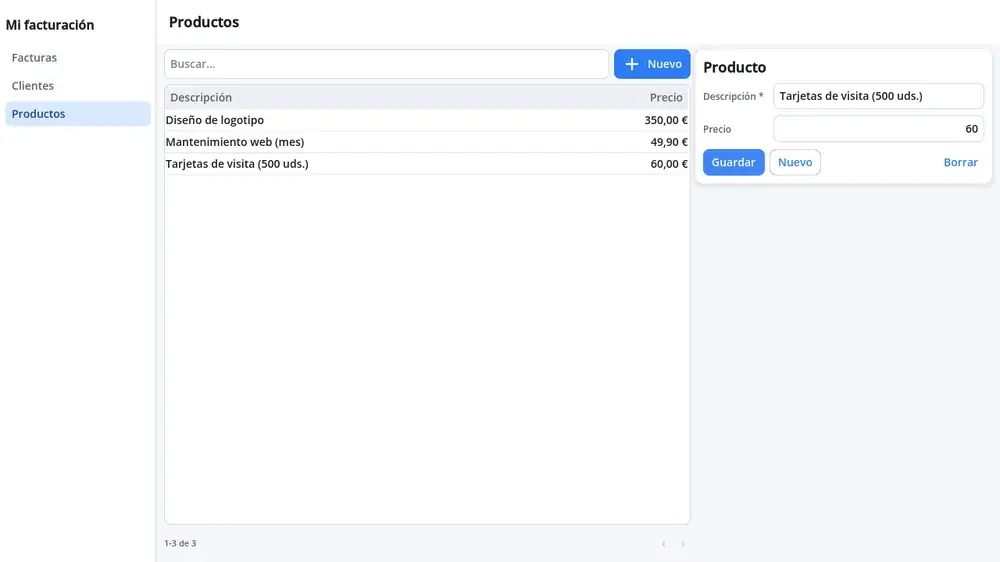
Task: Select Productos in the sidebar
Action: click(x=78, y=114)
